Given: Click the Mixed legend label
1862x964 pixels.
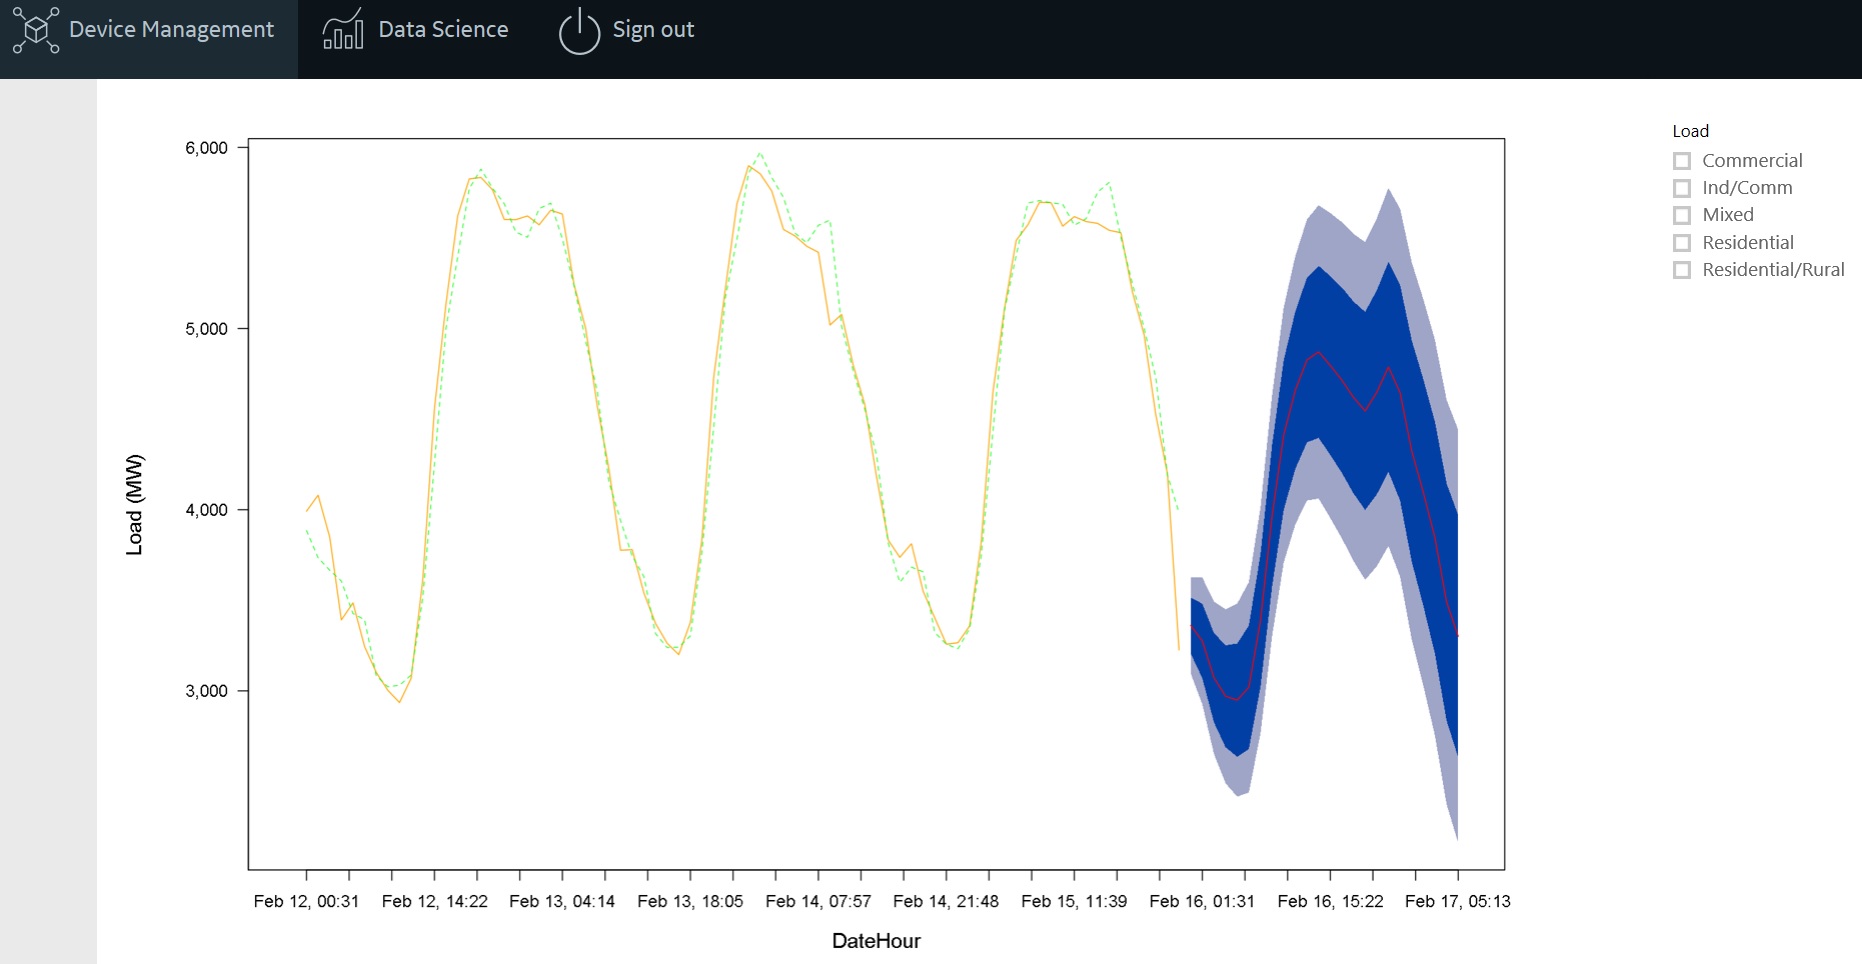Looking at the screenshot, I should point(1728,215).
